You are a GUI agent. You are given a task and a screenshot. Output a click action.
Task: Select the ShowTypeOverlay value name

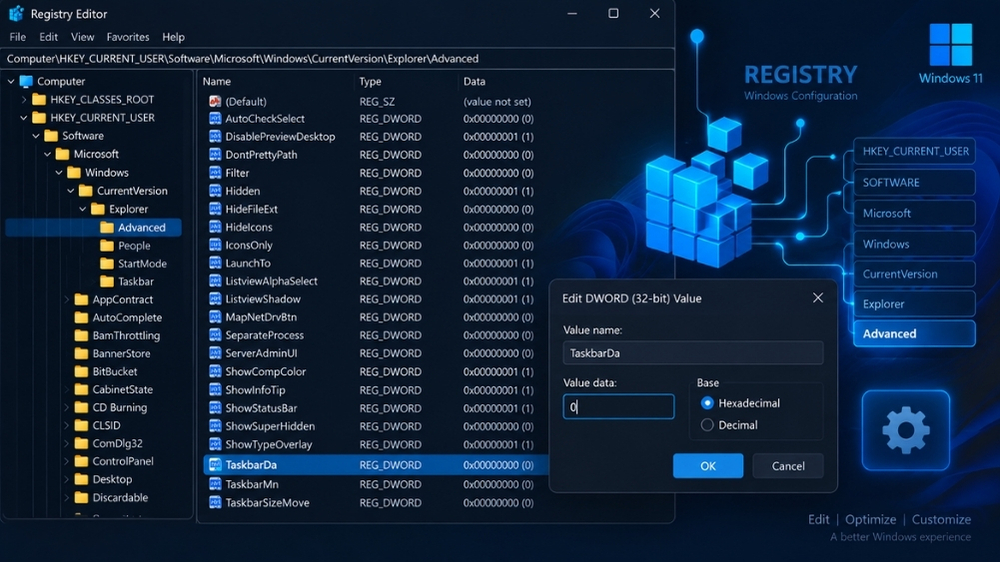[268, 445]
